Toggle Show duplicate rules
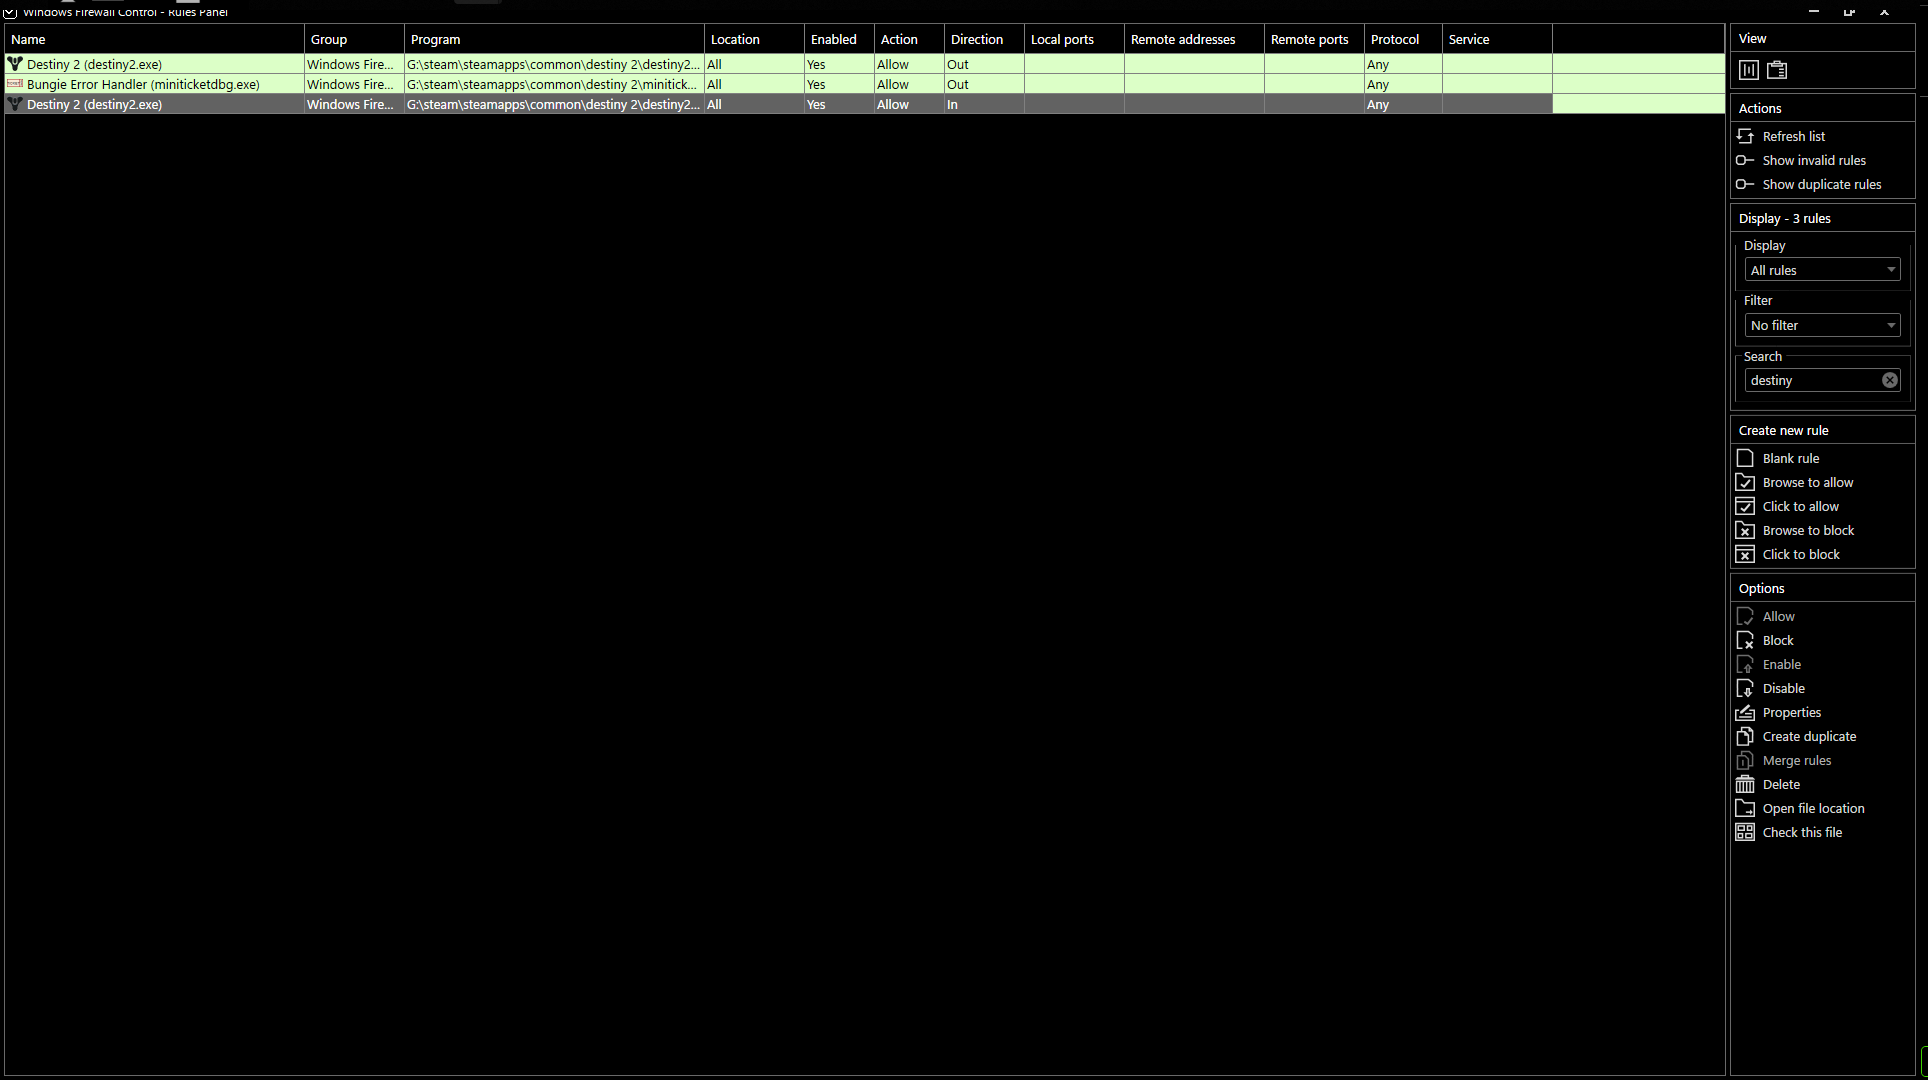The height and width of the screenshot is (1080, 1928). tap(1821, 184)
